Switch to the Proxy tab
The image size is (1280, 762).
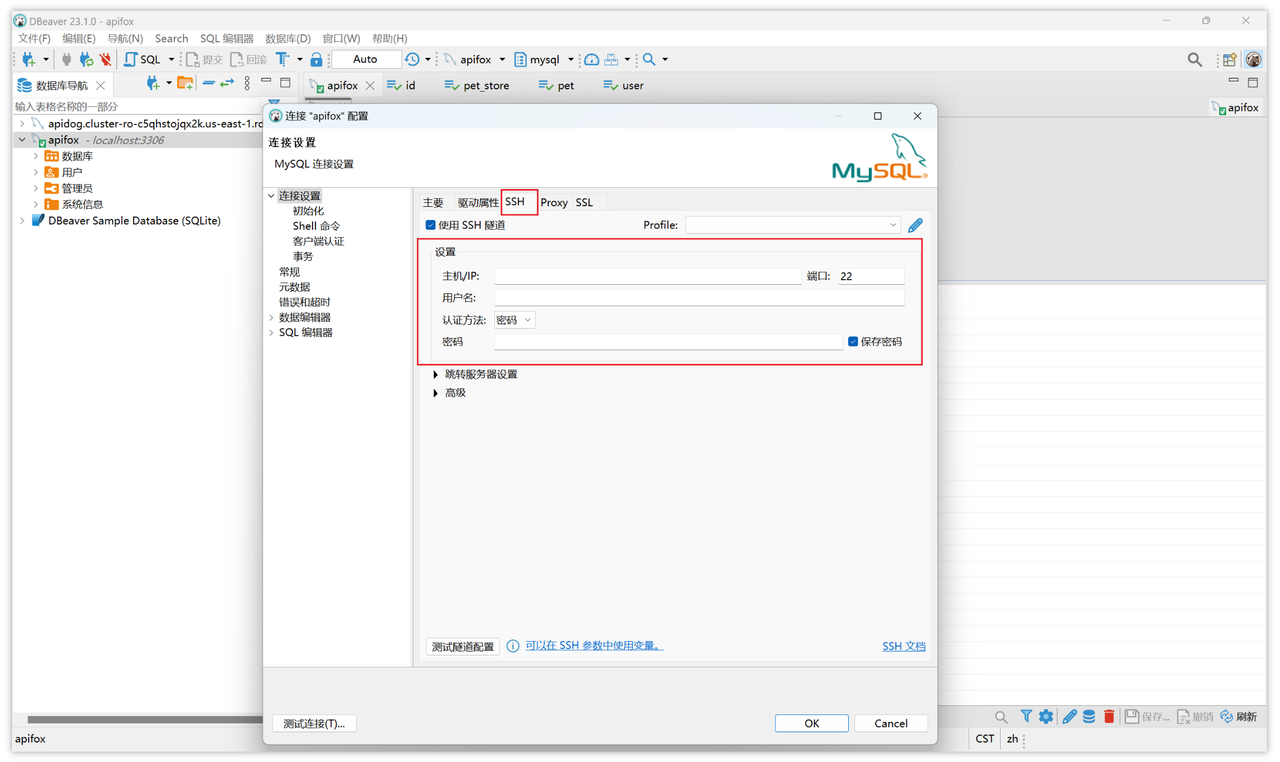554,202
